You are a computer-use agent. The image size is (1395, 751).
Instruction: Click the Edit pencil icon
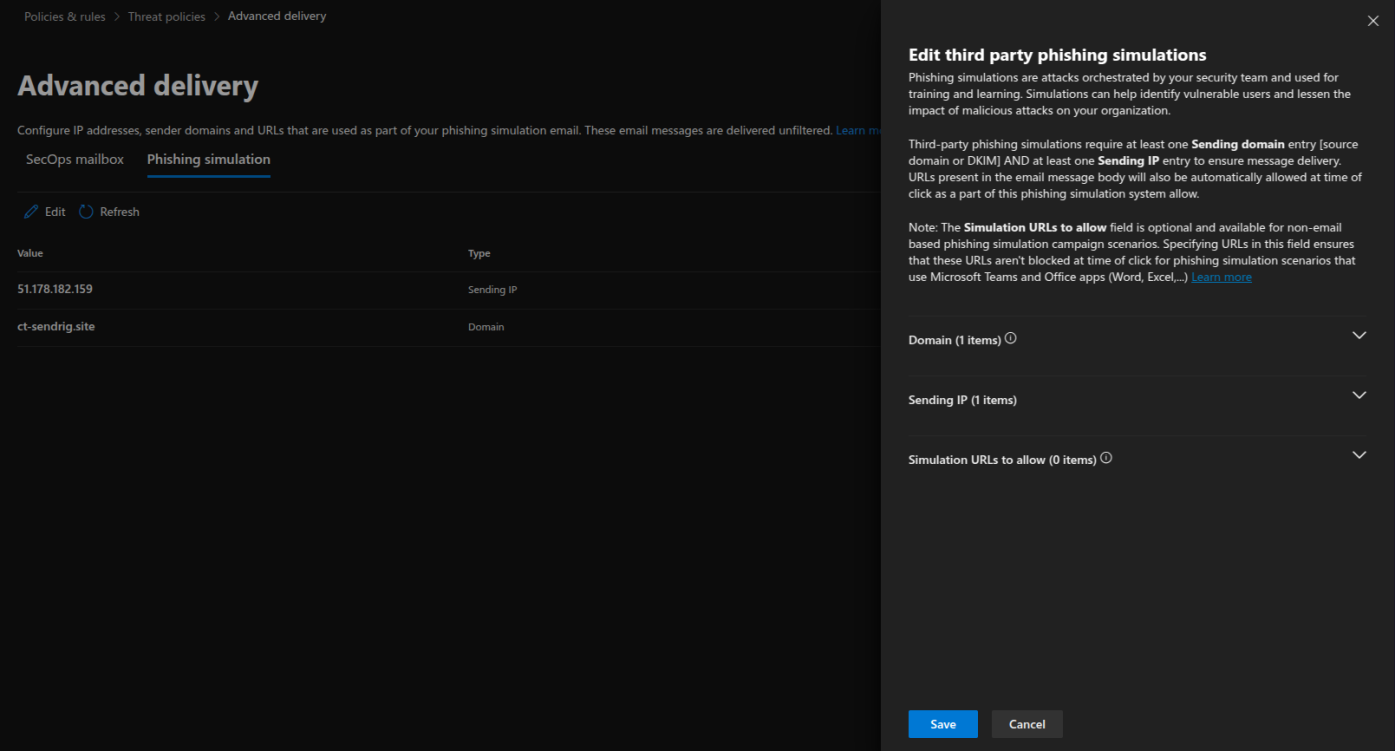31,212
